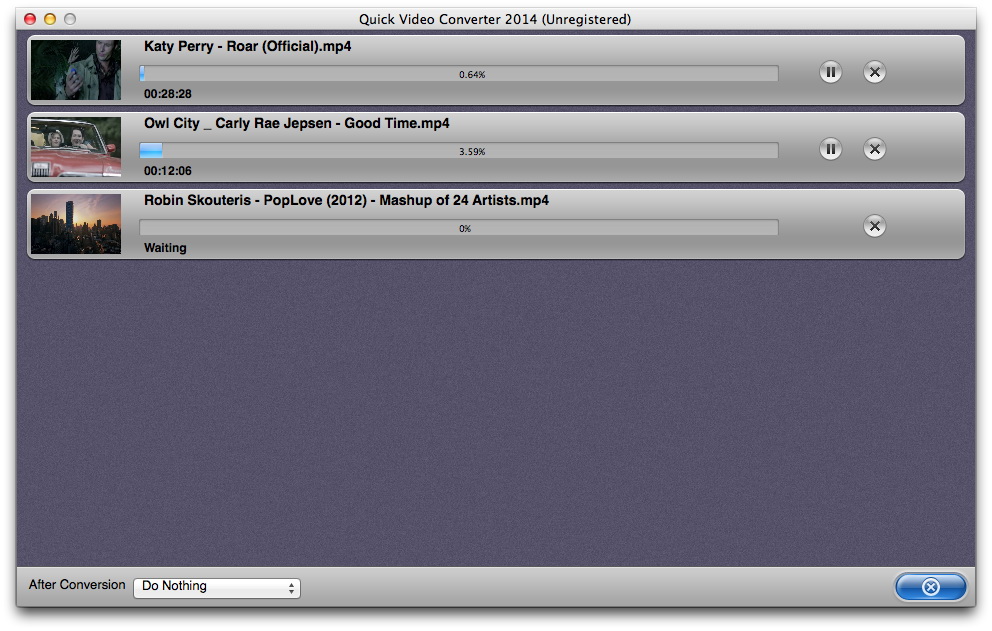Viewport: 992px width, 631px height.
Task: Minimize the Quick Video Converter window
Action: tap(50, 19)
